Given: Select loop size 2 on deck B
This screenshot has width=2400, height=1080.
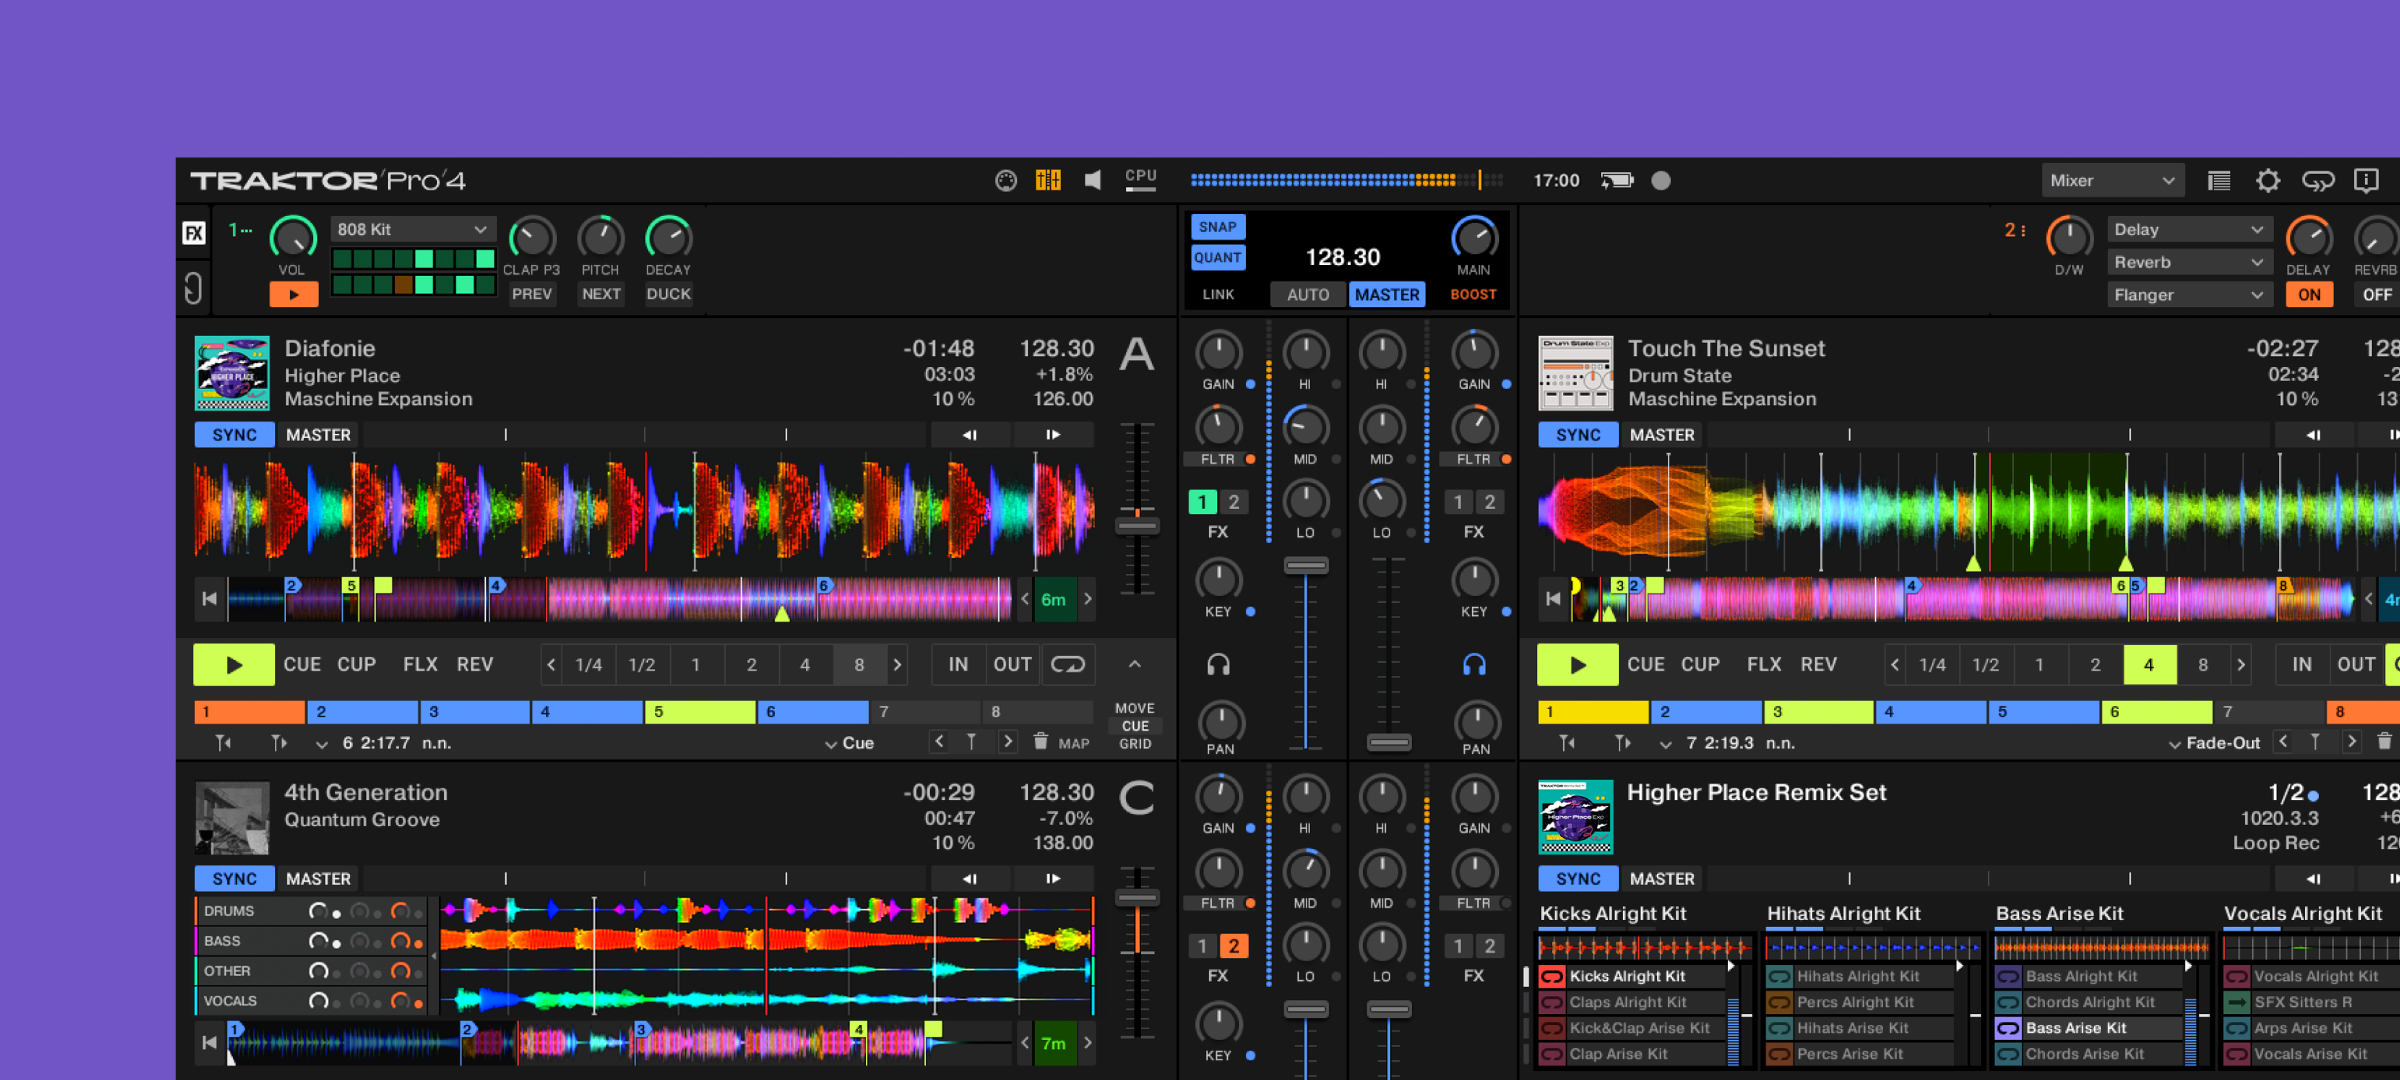Looking at the screenshot, I should (x=2095, y=665).
